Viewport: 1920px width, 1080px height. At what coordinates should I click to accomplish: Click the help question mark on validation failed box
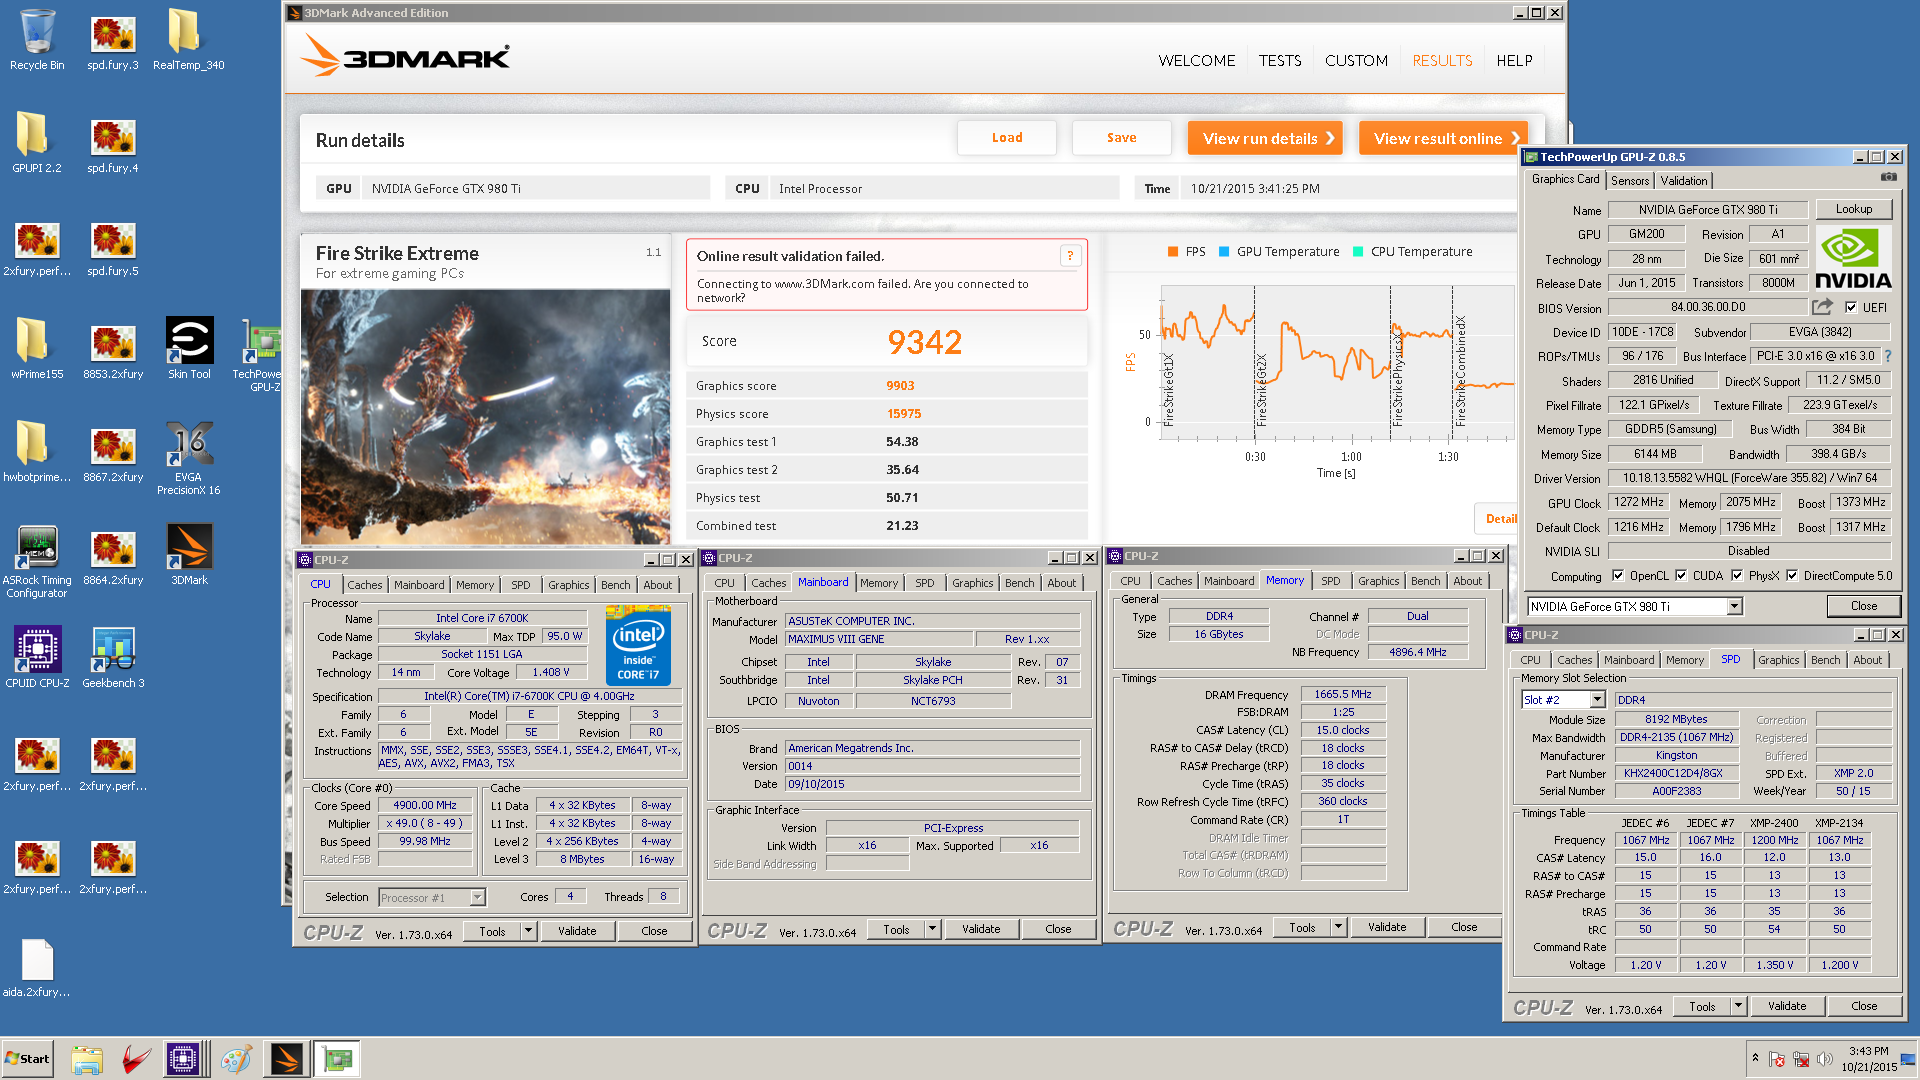pos(1070,256)
